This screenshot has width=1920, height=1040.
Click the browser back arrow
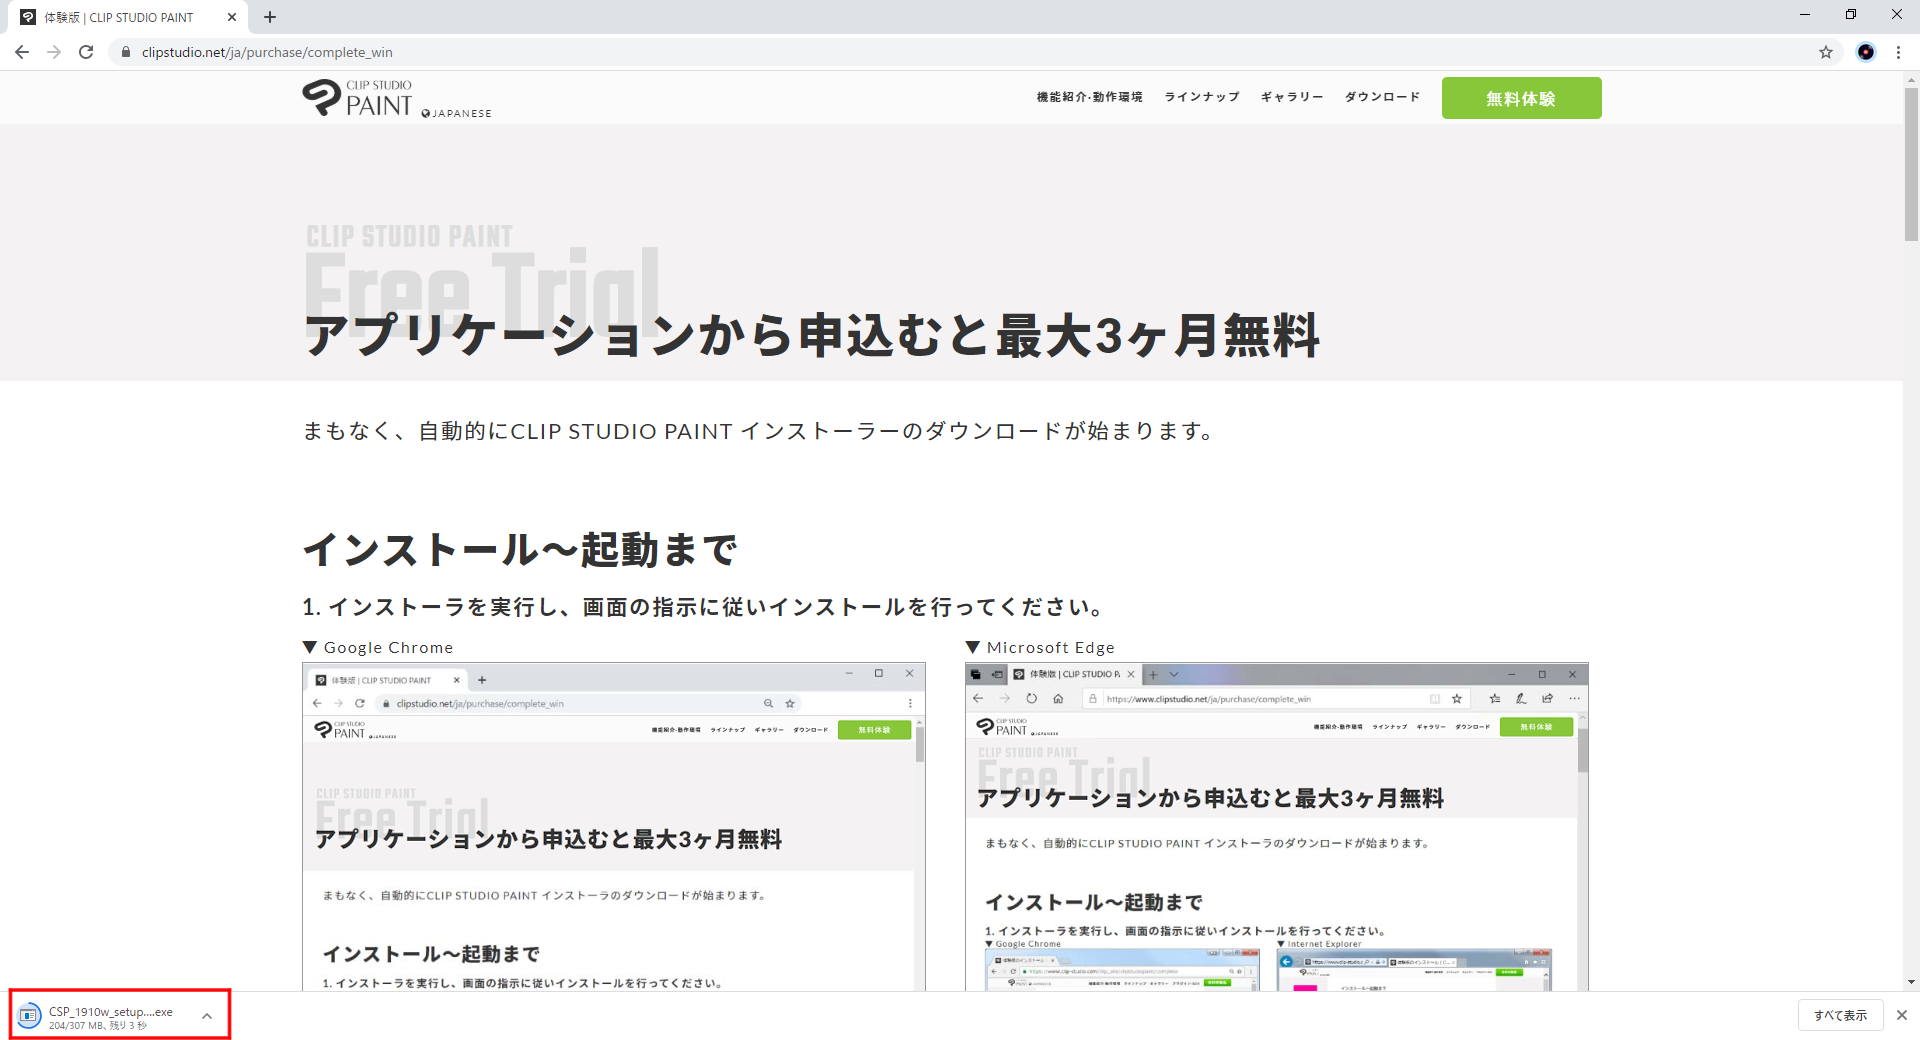(22, 52)
